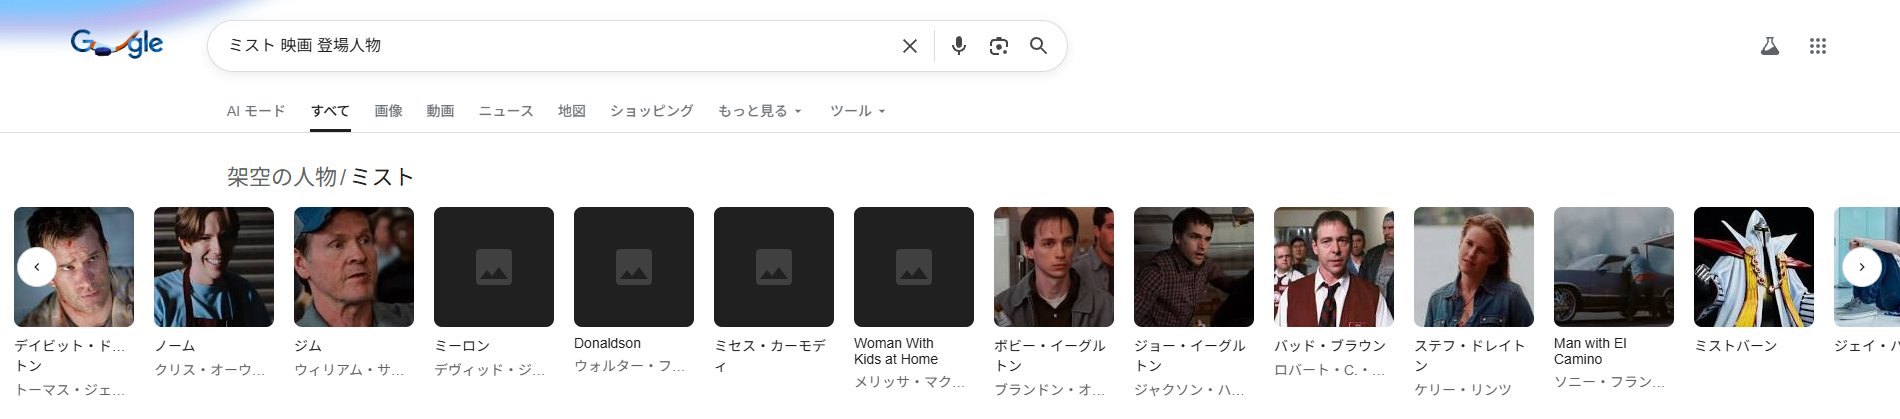Viewport: 1900px width, 419px height.
Task: Open the ニュース tab
Action: click(x=506, y=111)
